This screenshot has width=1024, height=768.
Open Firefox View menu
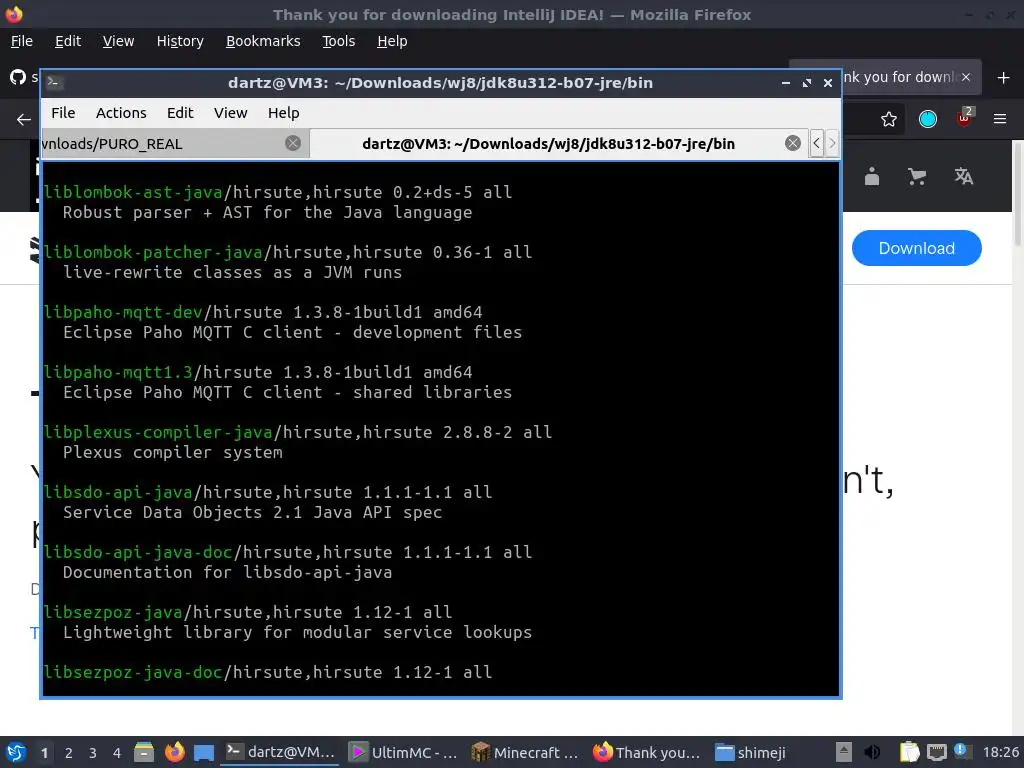[x=118, y=41]
